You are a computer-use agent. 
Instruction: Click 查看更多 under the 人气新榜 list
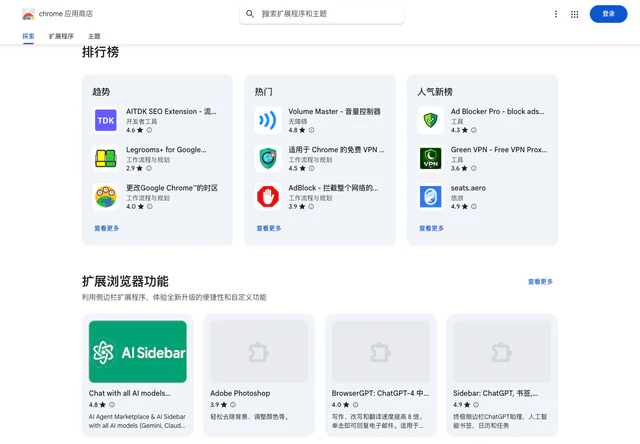(431, 228)
